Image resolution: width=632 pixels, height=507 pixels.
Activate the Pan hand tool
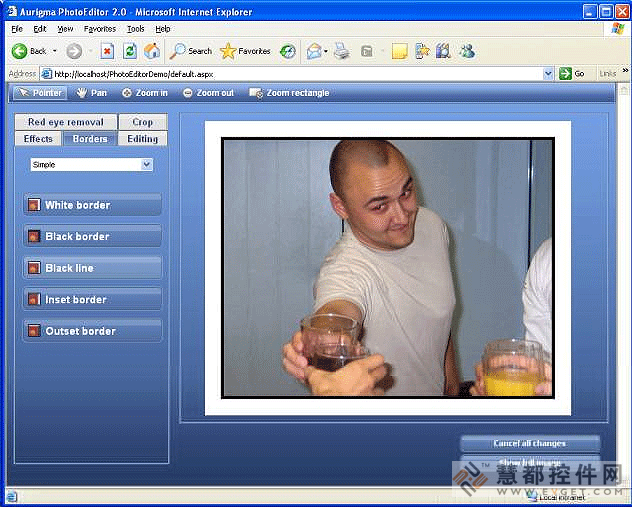(x=92, y=93)
